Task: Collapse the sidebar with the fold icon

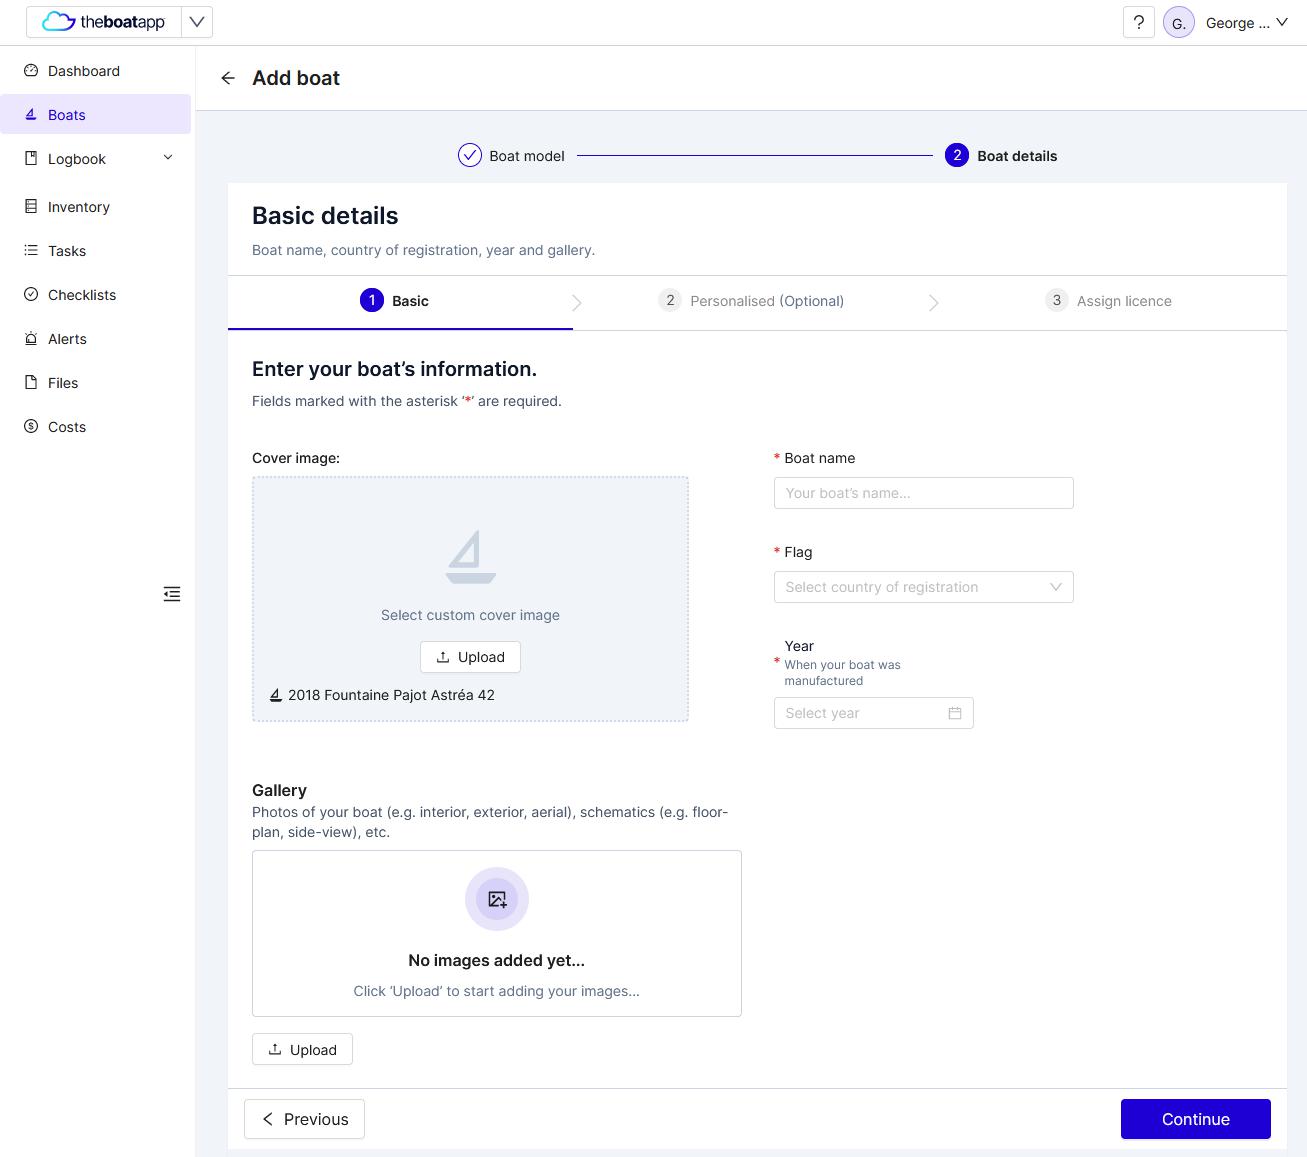Action: click(x=172, y=594)
